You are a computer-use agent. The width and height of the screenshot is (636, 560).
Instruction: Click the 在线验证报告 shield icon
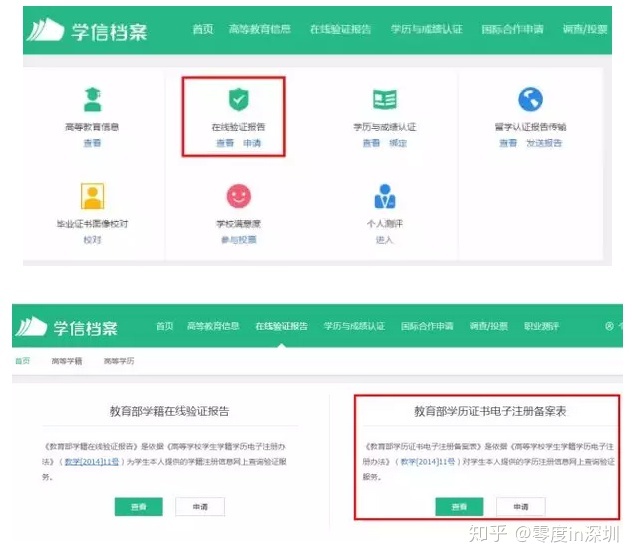[x=238, y=99]
